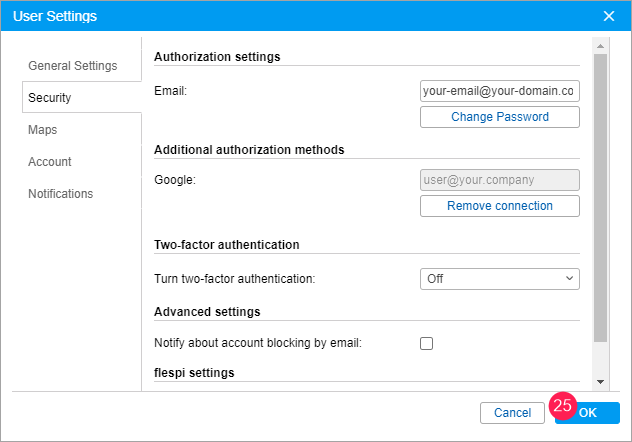
Task: Open the Notifications tab
Action: [x=60, y=194]
